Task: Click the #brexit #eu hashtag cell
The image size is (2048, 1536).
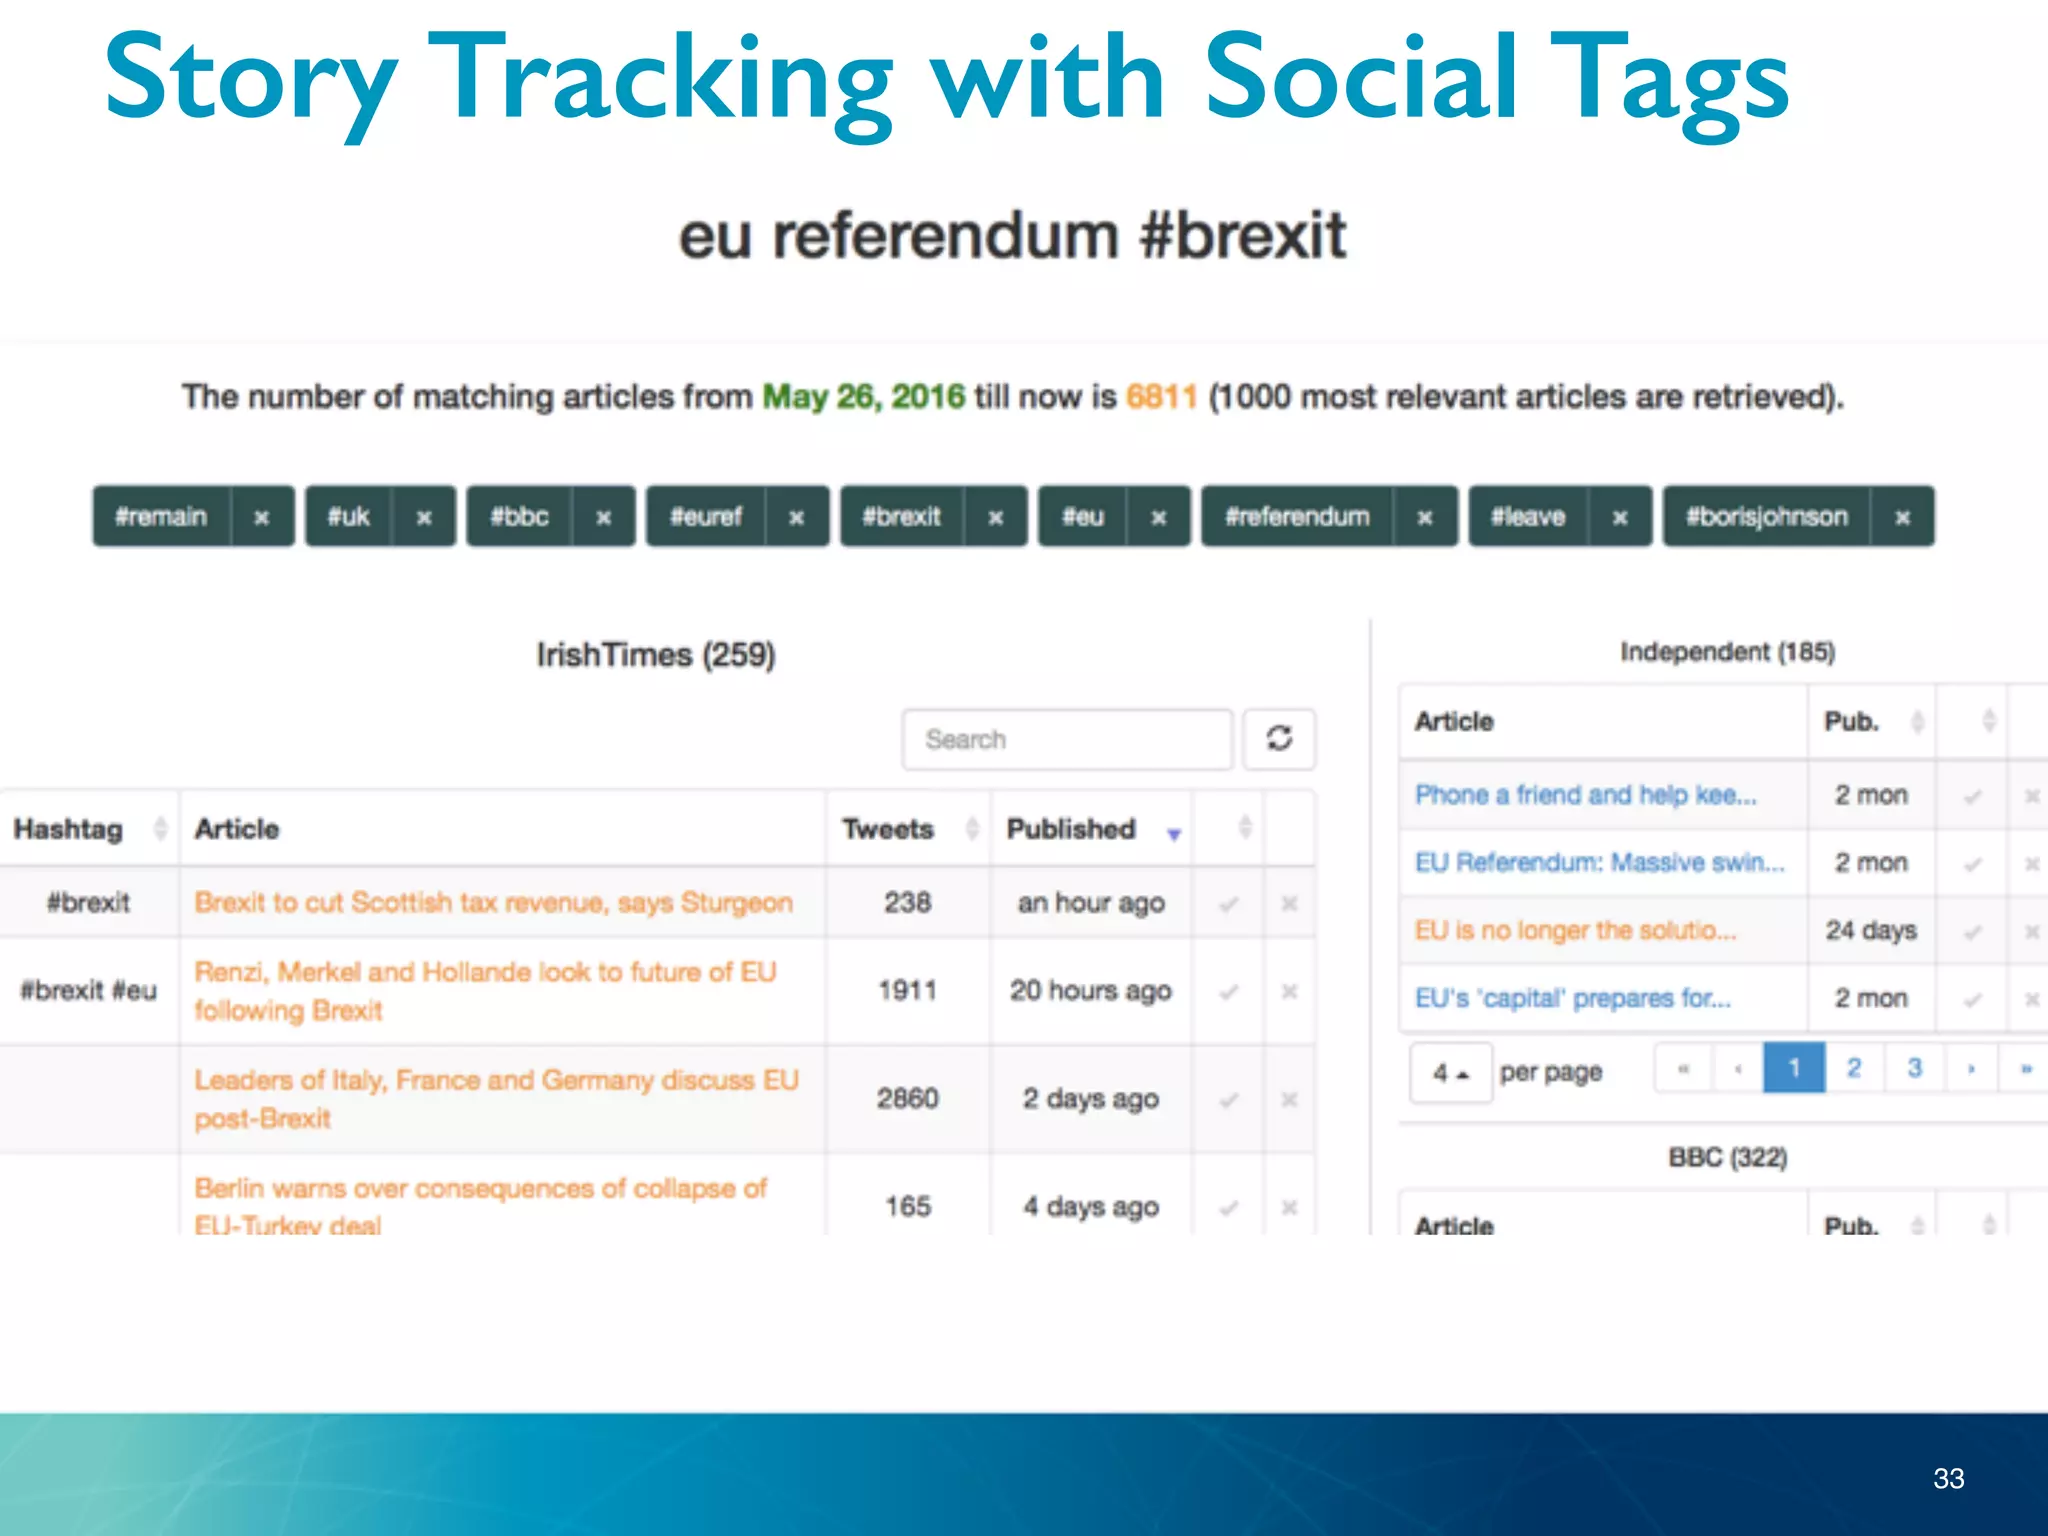Action: coord(89,991)
